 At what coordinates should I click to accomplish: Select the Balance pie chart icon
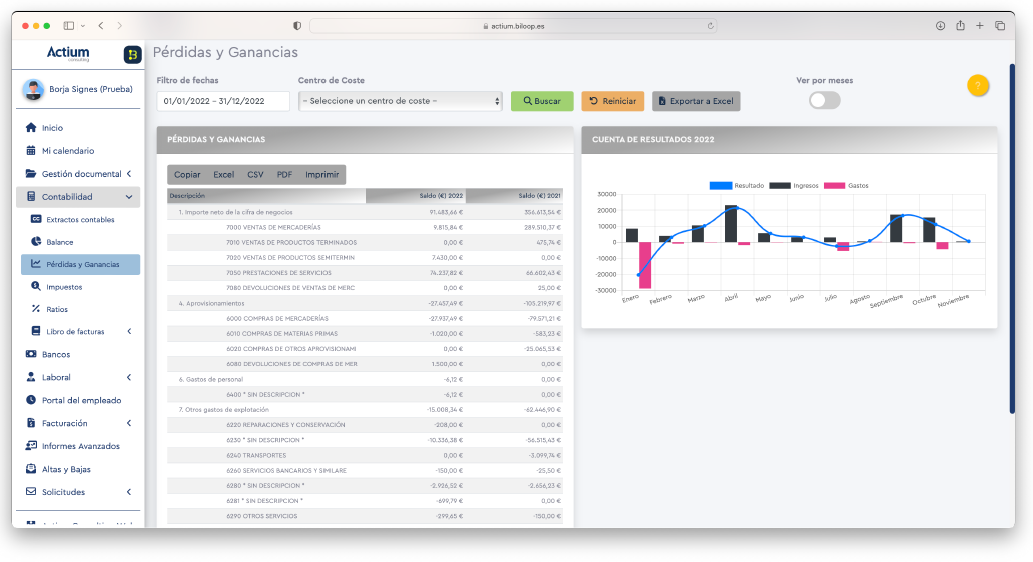(36, 242)
